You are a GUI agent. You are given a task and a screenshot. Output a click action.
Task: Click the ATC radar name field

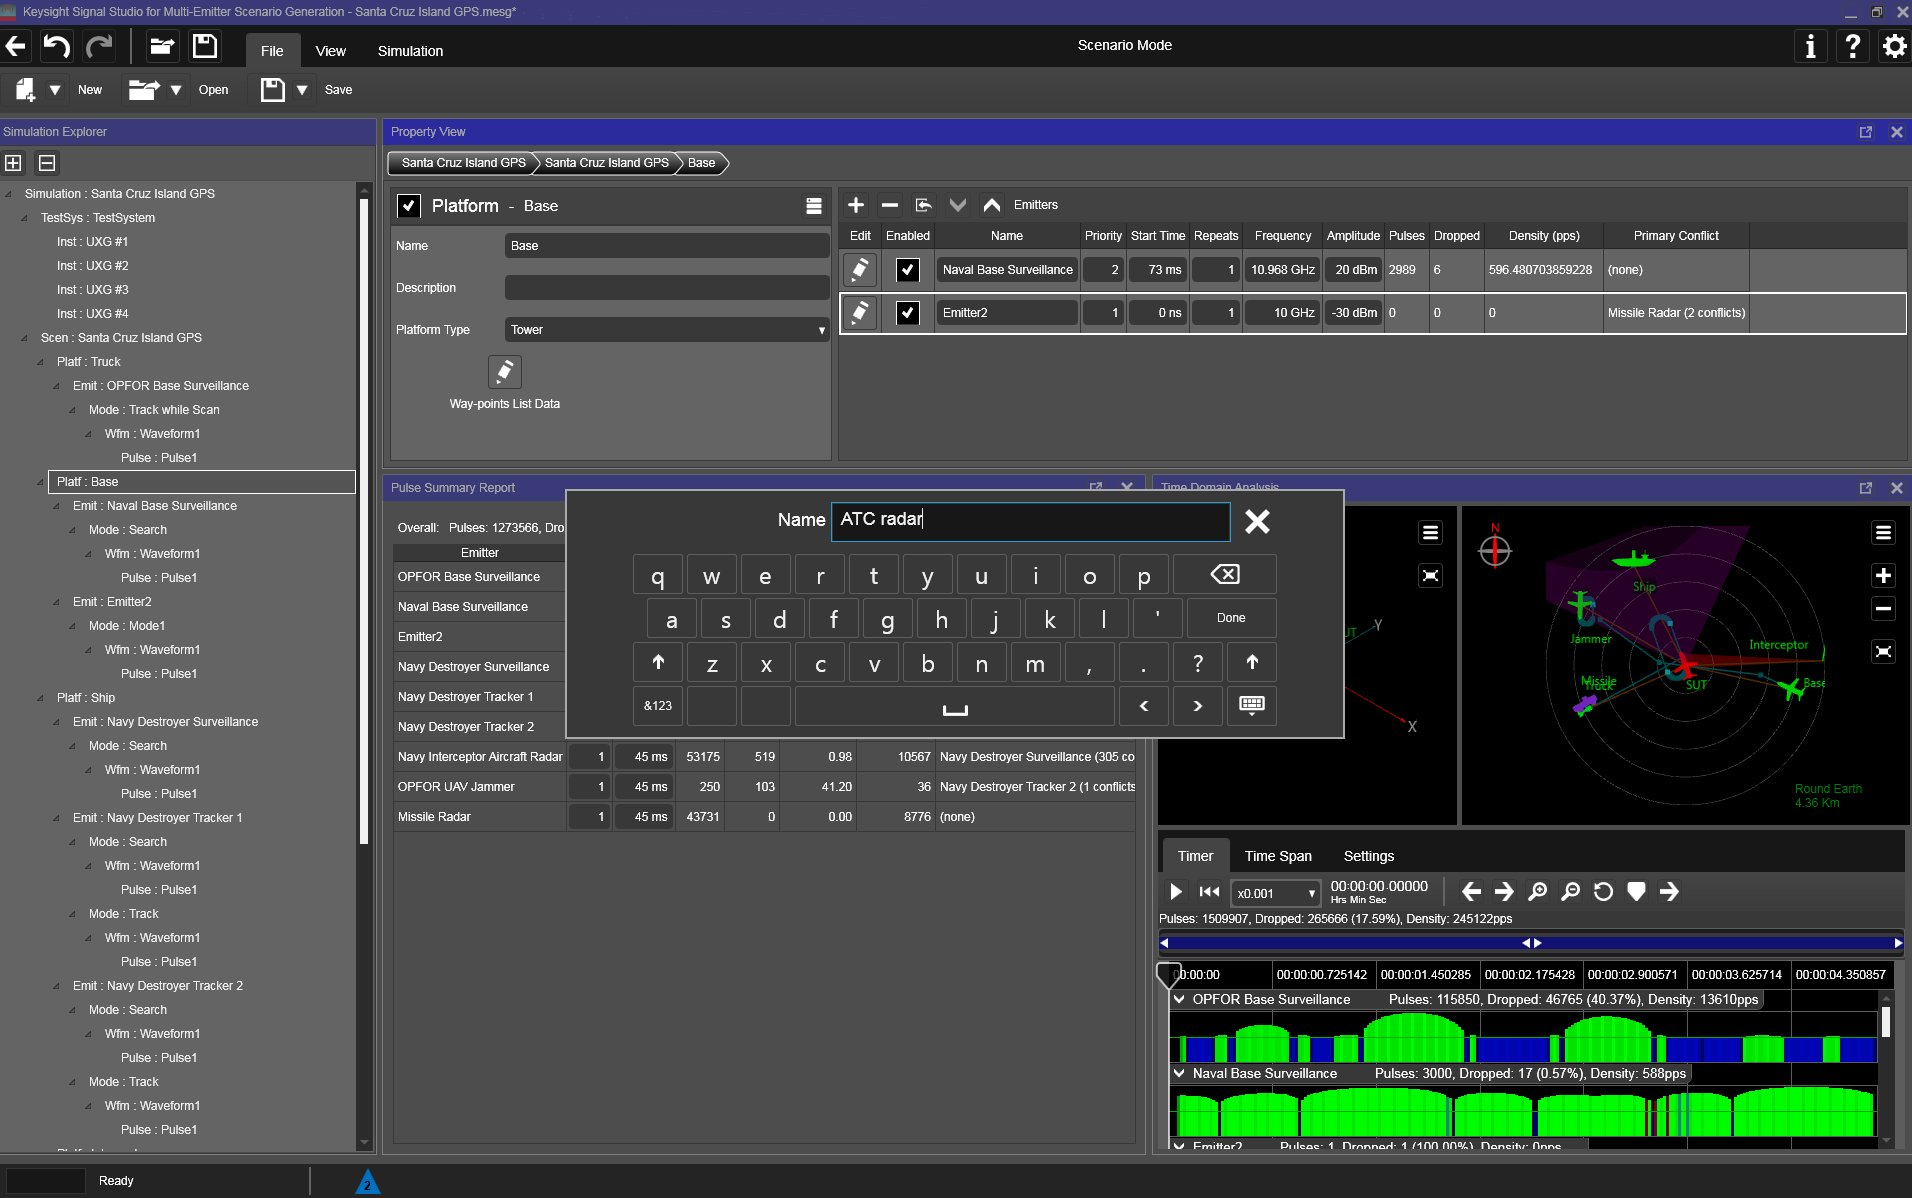tap(1030, 521)
